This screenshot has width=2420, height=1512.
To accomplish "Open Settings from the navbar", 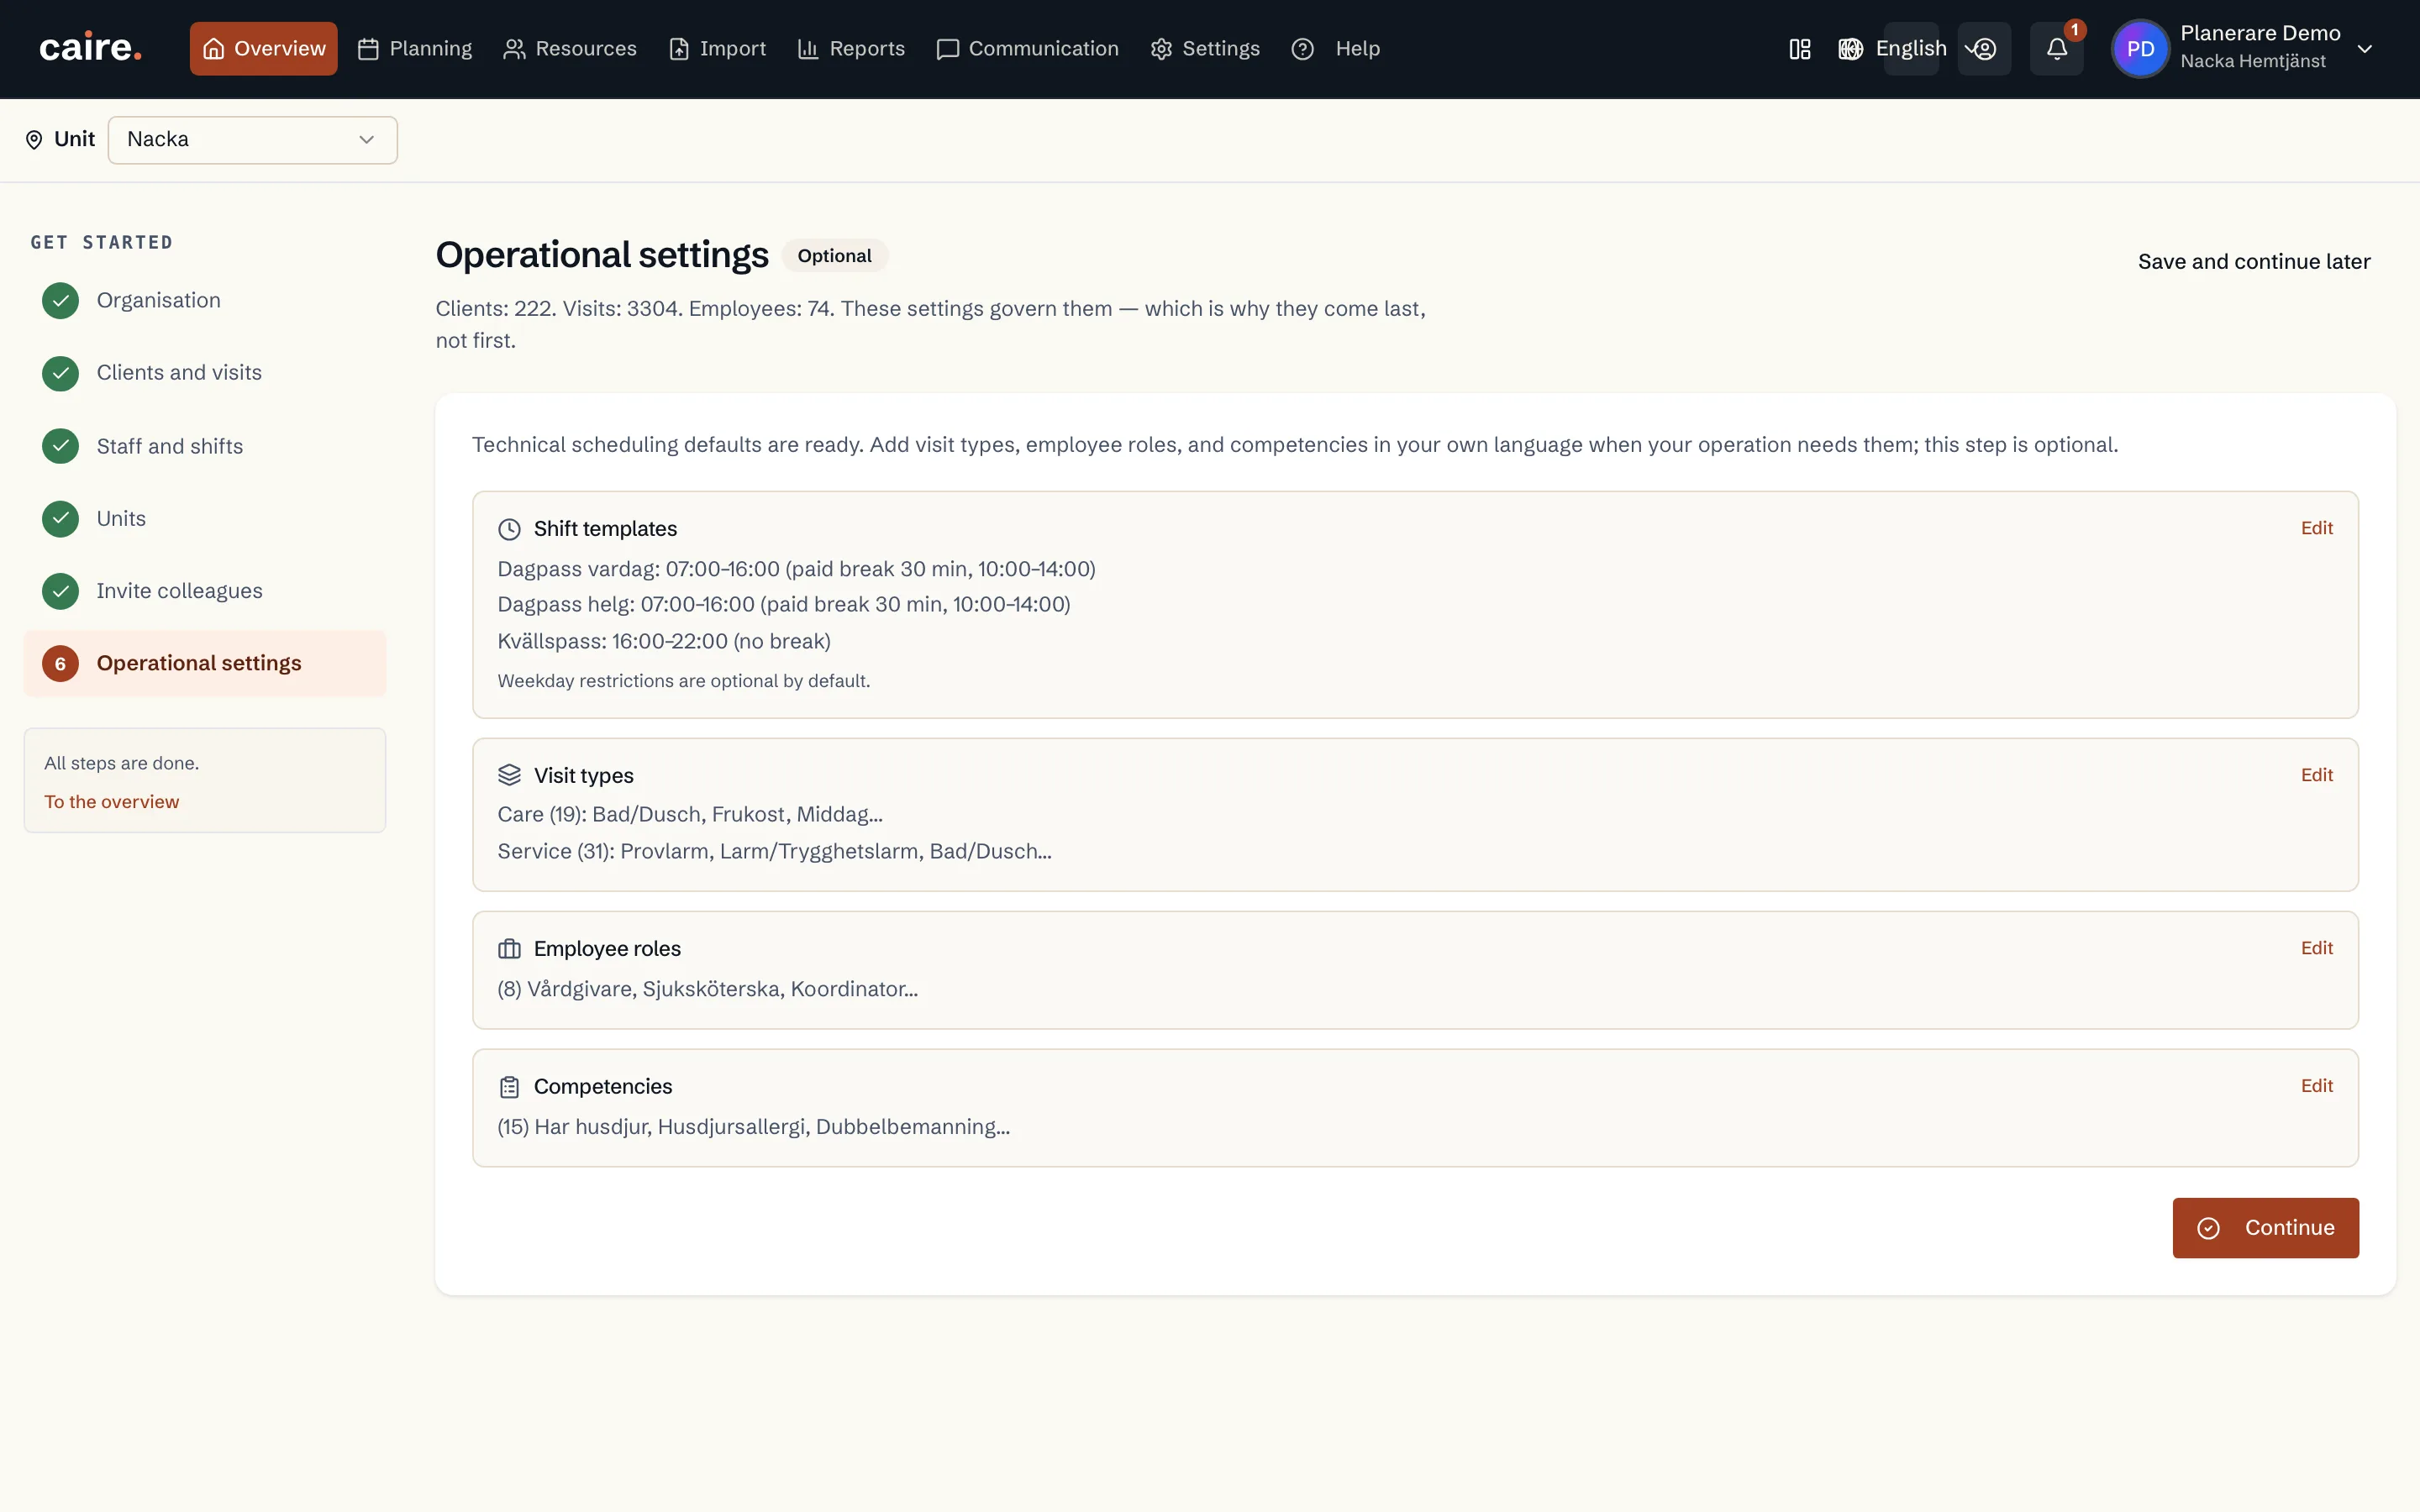I will (1204, 48).
